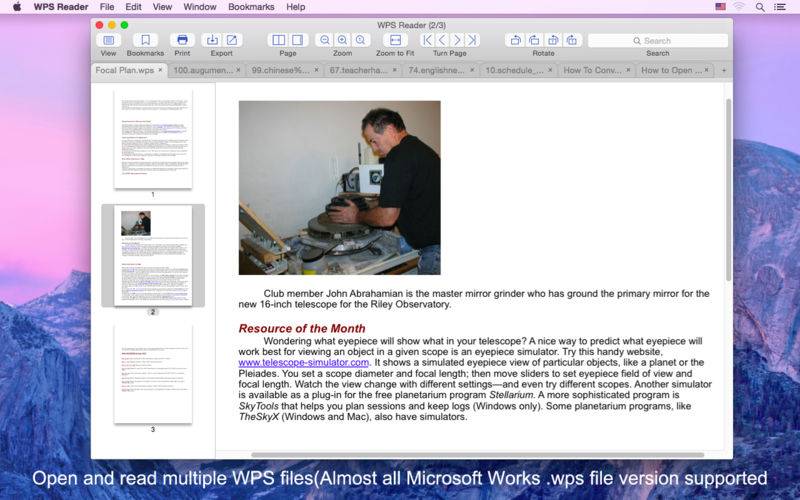Screen dimensions: 800x500
Task: Click inside the Search field
Action: point(658,40)
